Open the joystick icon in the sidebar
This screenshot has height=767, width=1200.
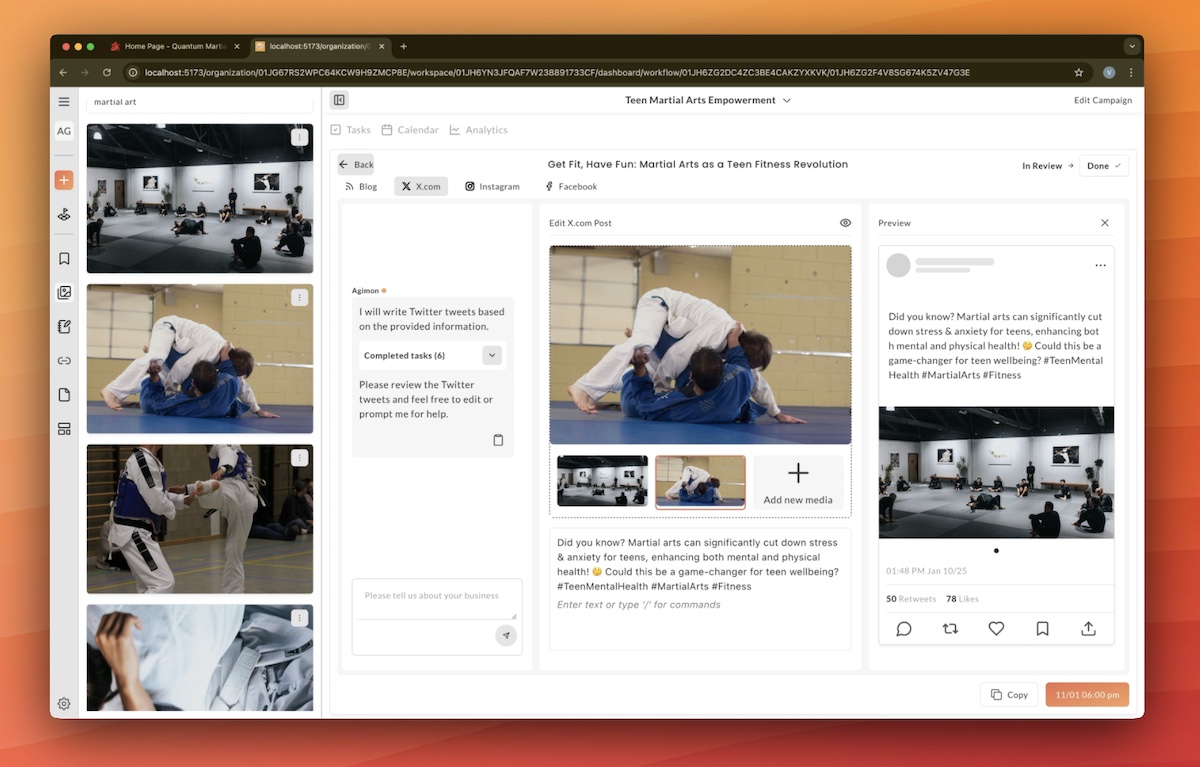(x=64, y=214)
